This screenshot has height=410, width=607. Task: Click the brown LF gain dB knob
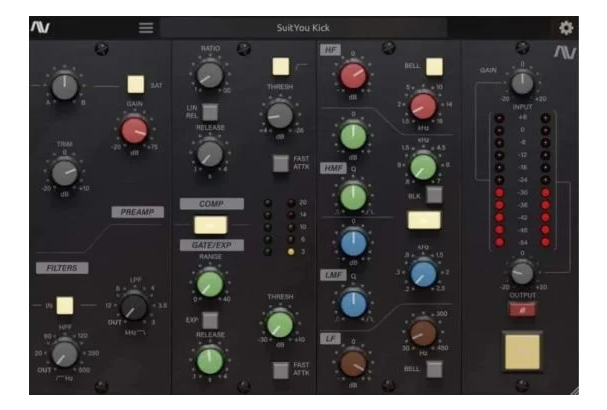tap(353, 364)
